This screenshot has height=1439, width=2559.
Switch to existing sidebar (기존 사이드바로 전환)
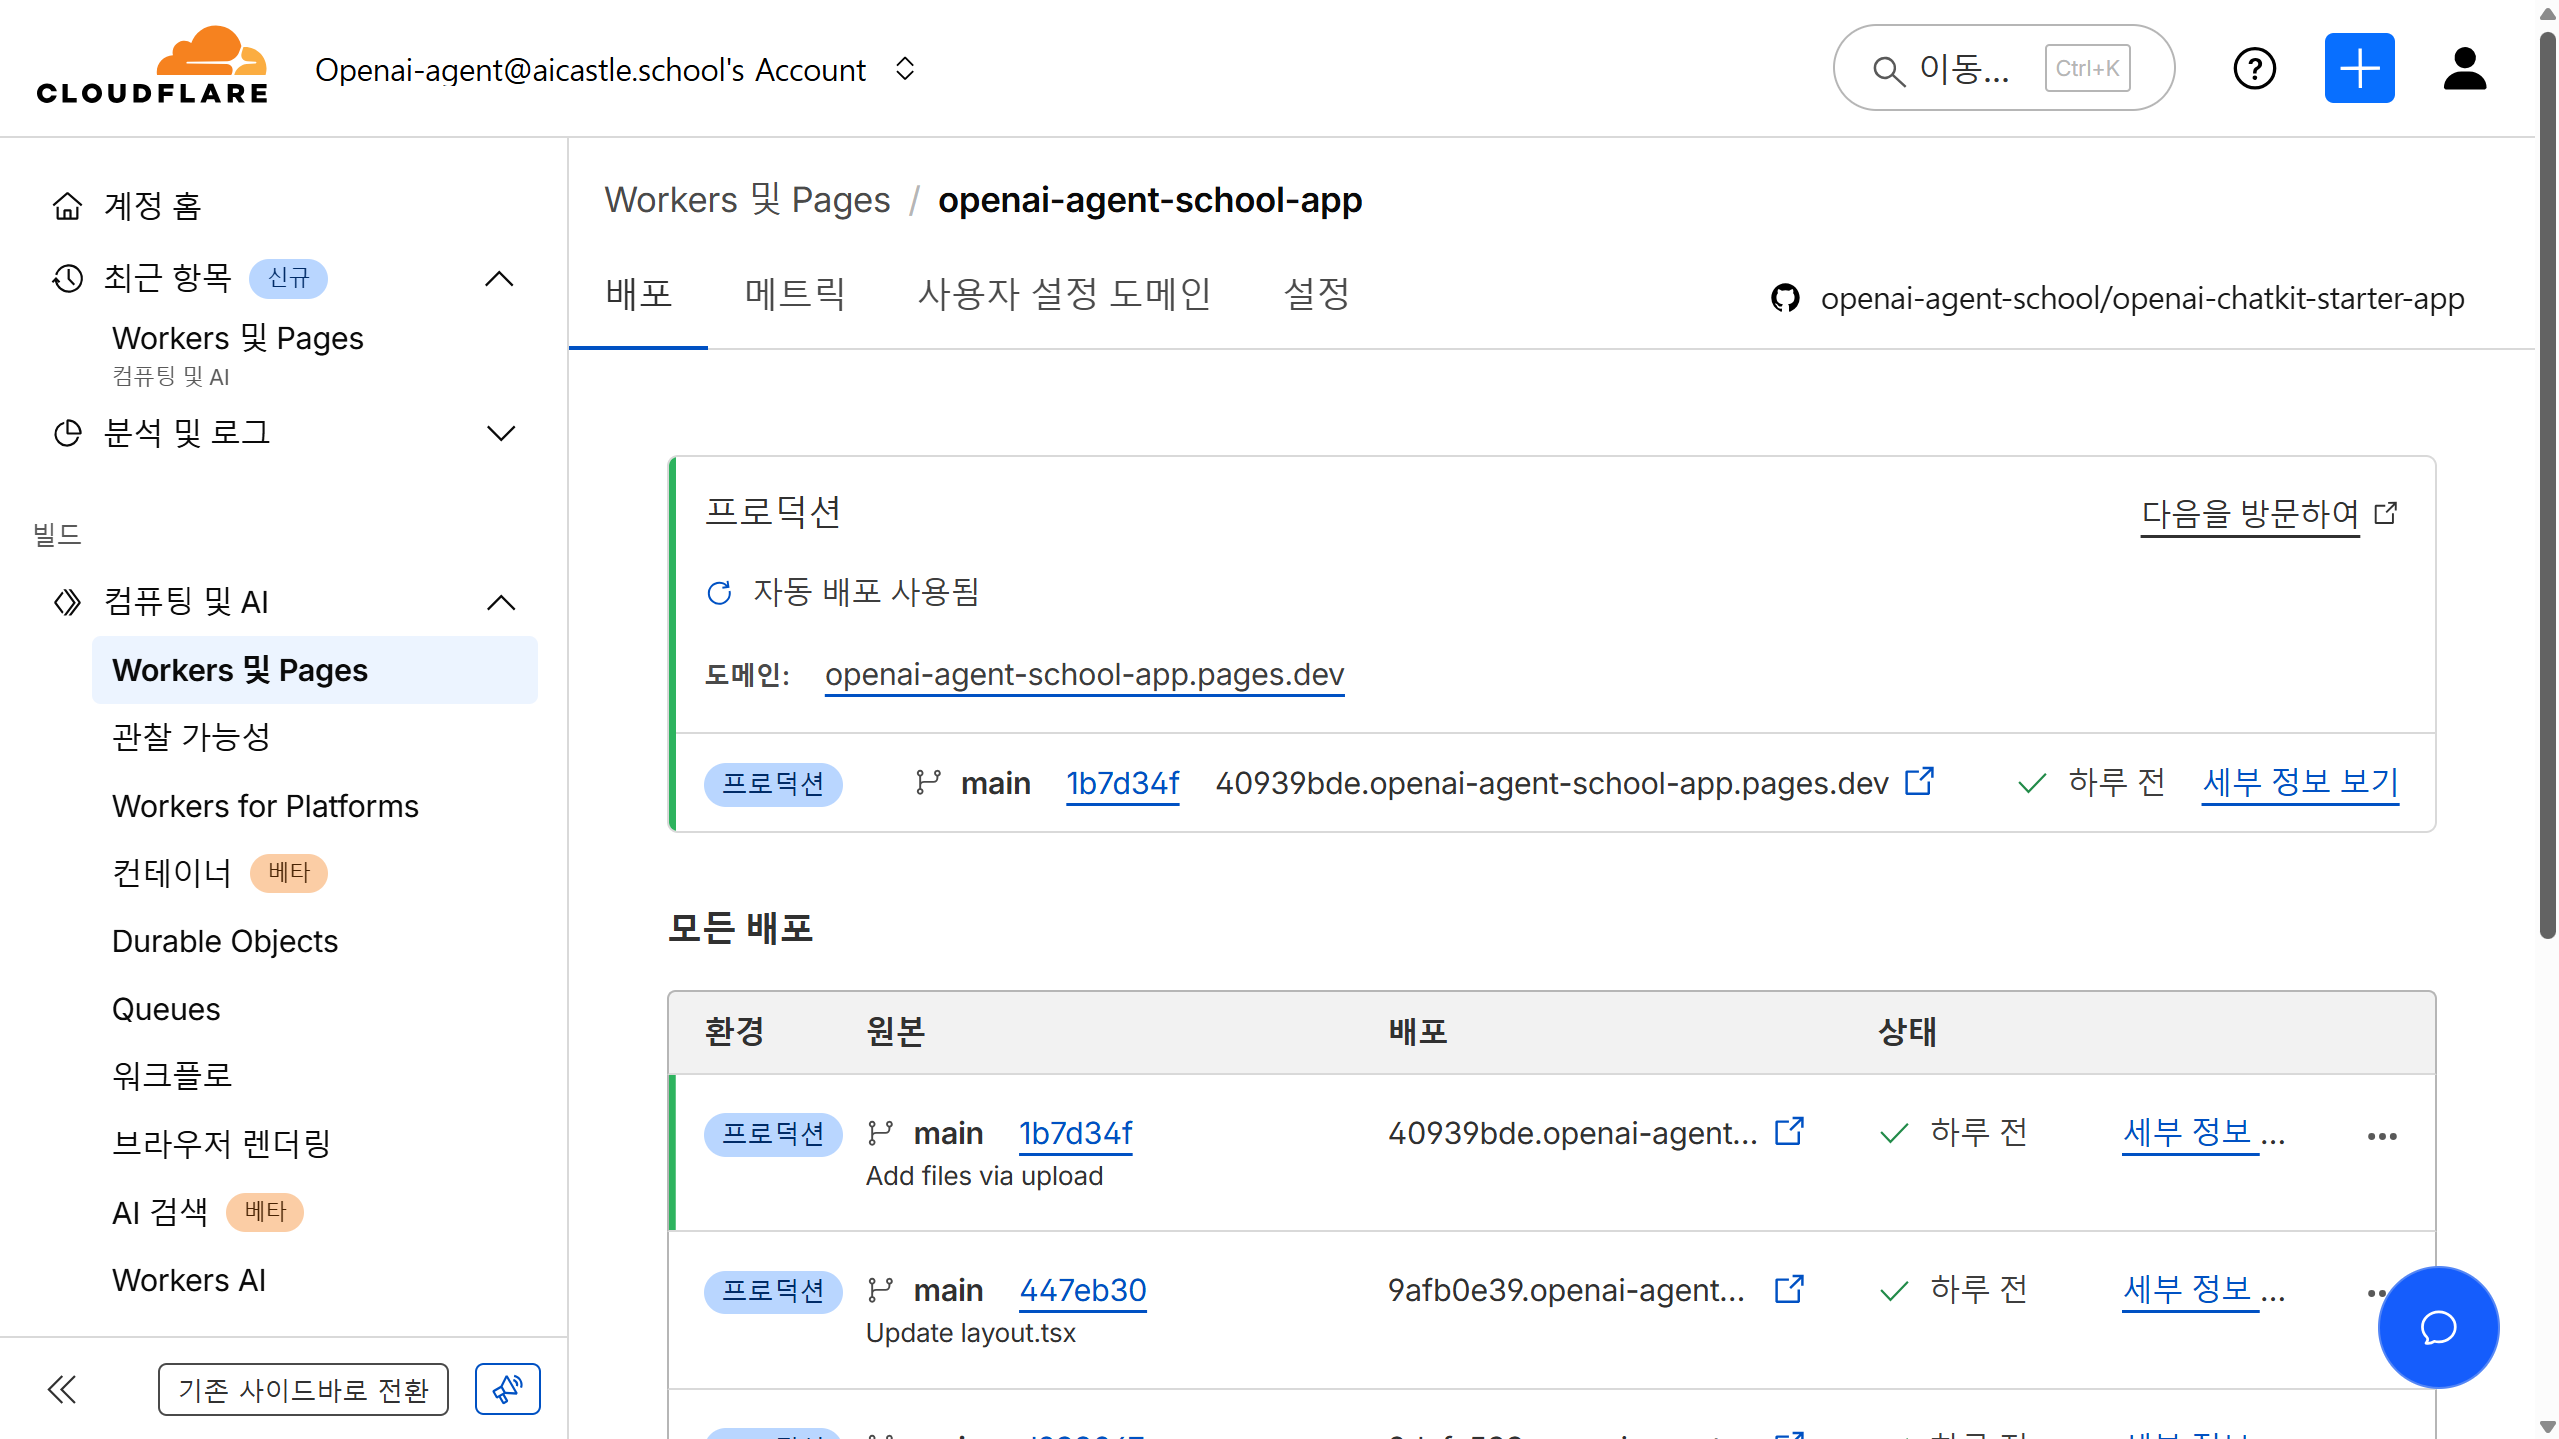(x=303, y=1389)
